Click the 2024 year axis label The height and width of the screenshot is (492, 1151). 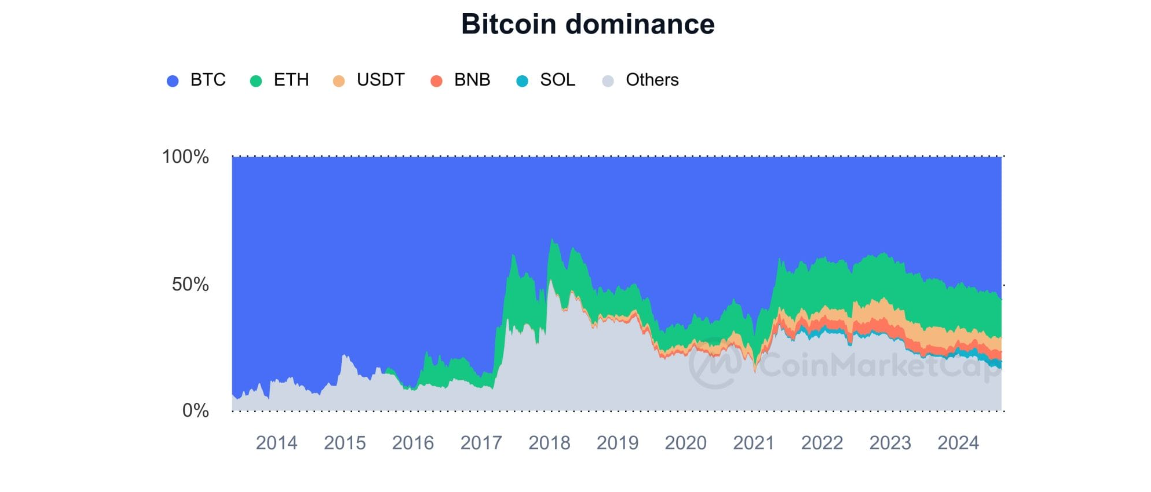tap(959, 443)
